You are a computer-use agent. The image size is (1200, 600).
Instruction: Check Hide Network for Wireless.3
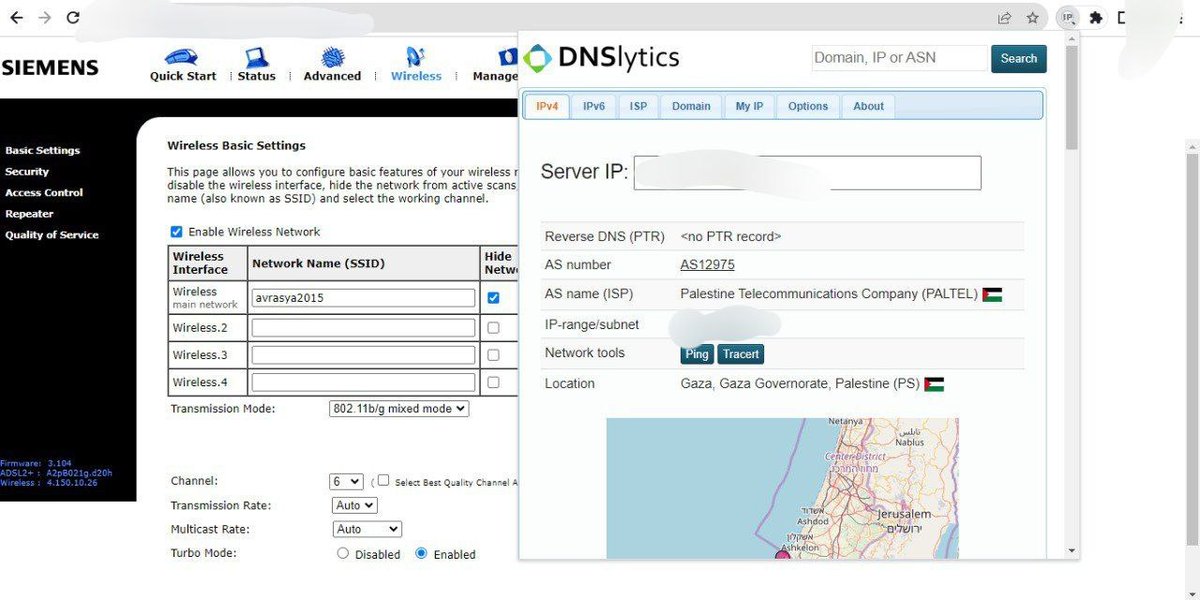coord(493,355)
